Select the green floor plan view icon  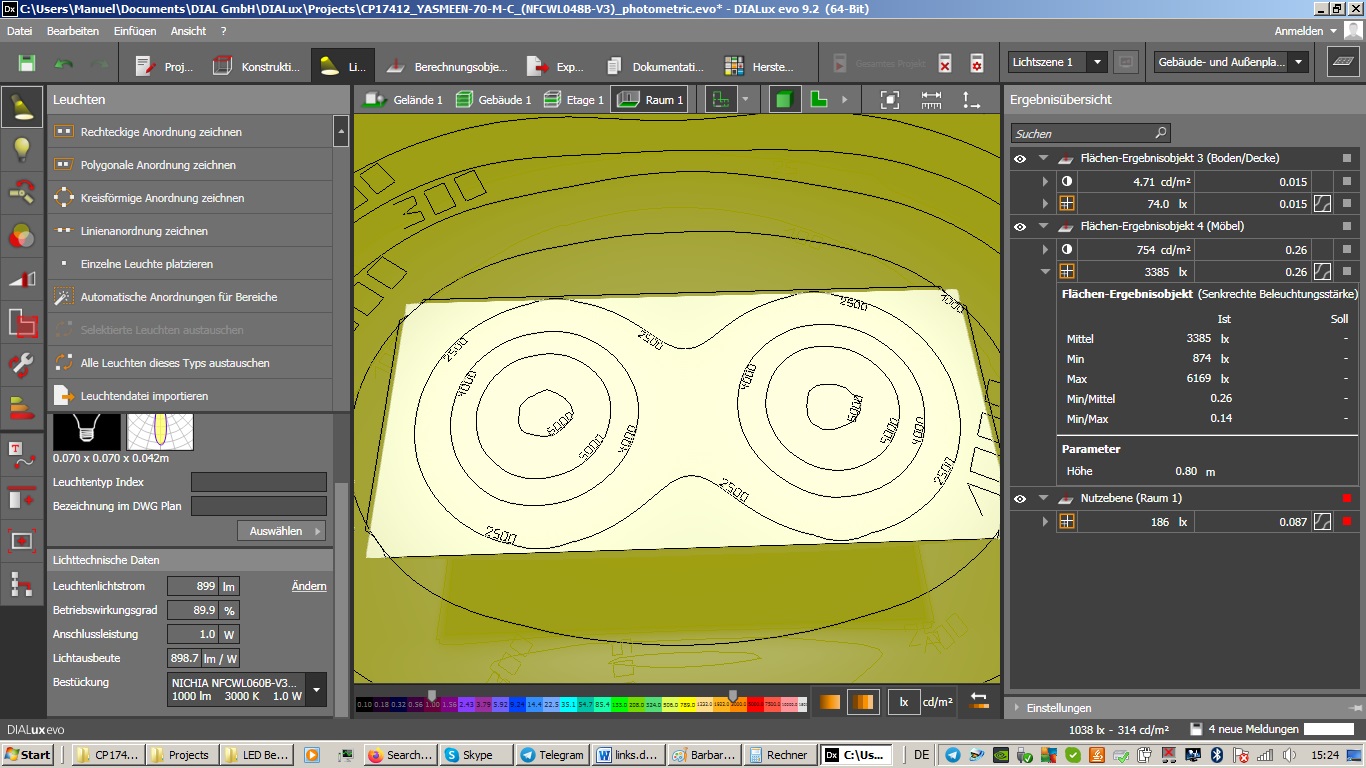click(x=818, y=100)
